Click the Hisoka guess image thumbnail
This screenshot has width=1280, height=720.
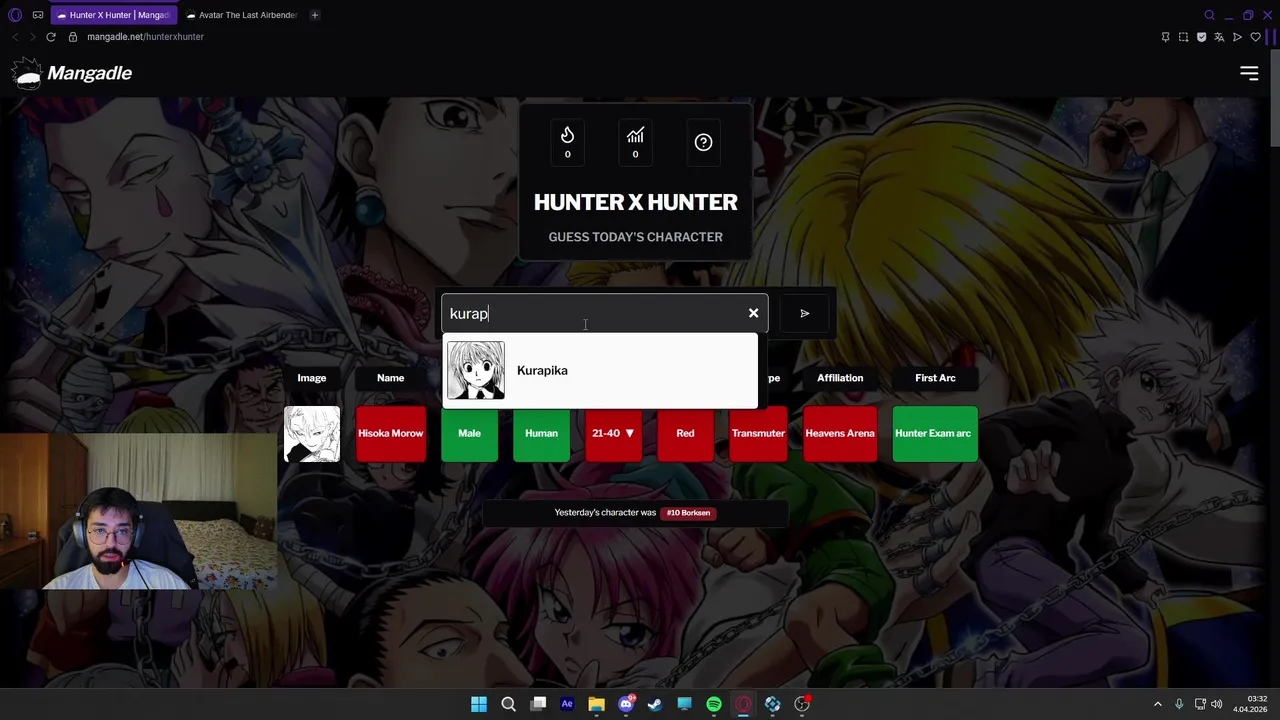click(312, 433)
